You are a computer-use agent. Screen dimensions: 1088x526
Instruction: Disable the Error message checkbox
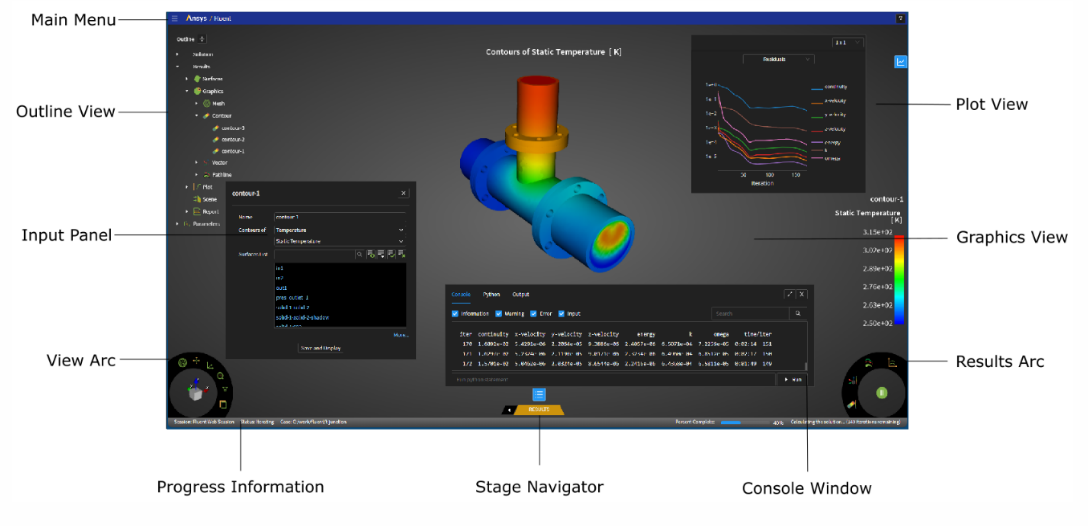click(534, 313)
